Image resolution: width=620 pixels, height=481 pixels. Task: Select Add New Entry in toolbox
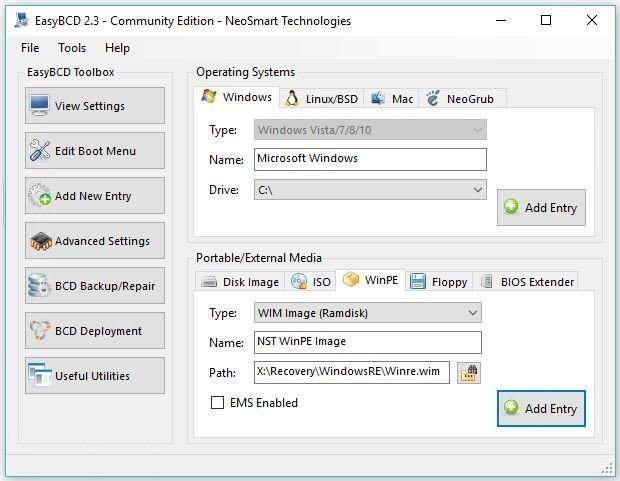click(x=95, y=196)
